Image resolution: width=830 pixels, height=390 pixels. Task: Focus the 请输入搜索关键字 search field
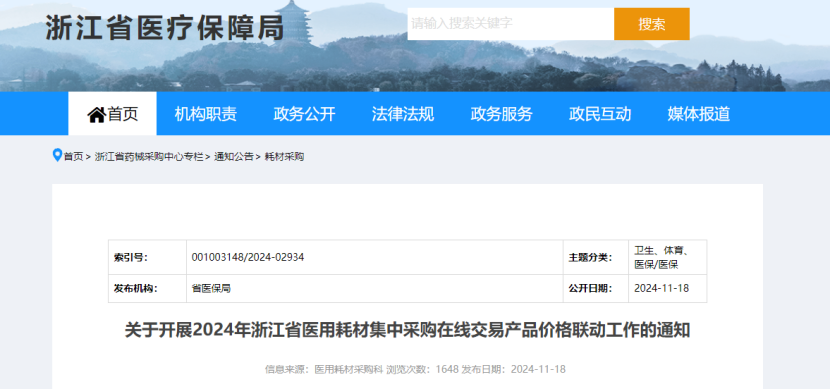click(510, 24)
